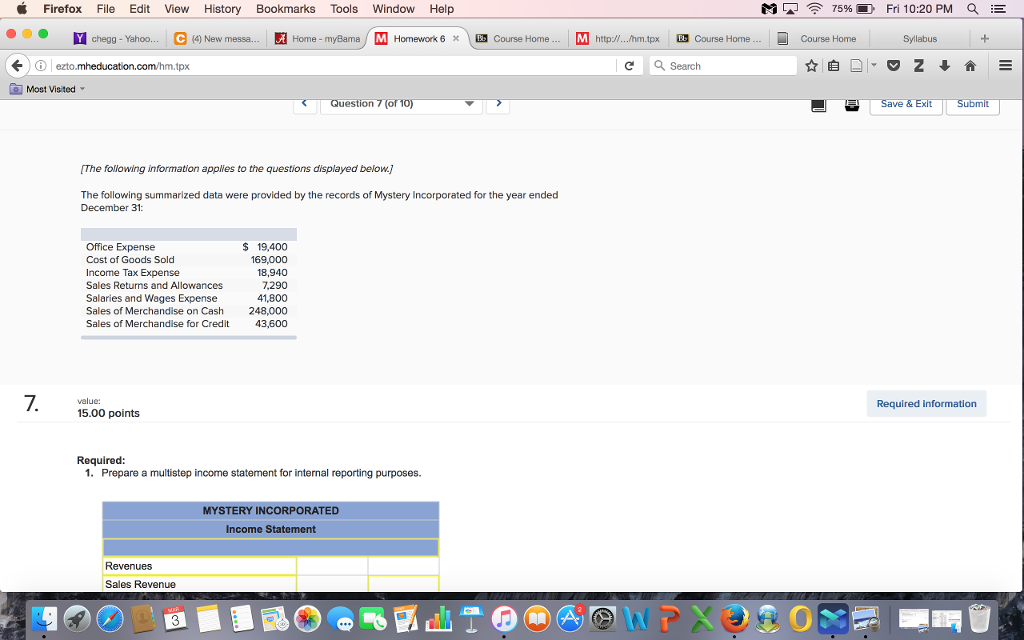Click the Required Information button
The width and height of the screenshot is (1024, 640).
click(926, 403)
